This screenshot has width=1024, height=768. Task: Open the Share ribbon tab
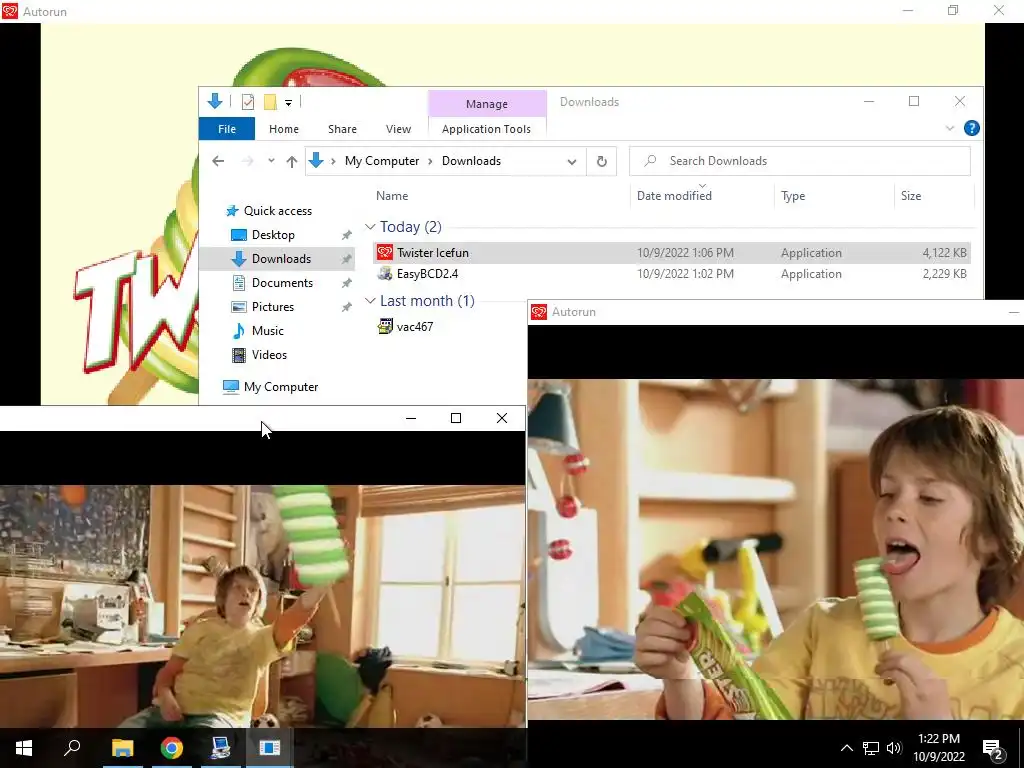[342, 129]
